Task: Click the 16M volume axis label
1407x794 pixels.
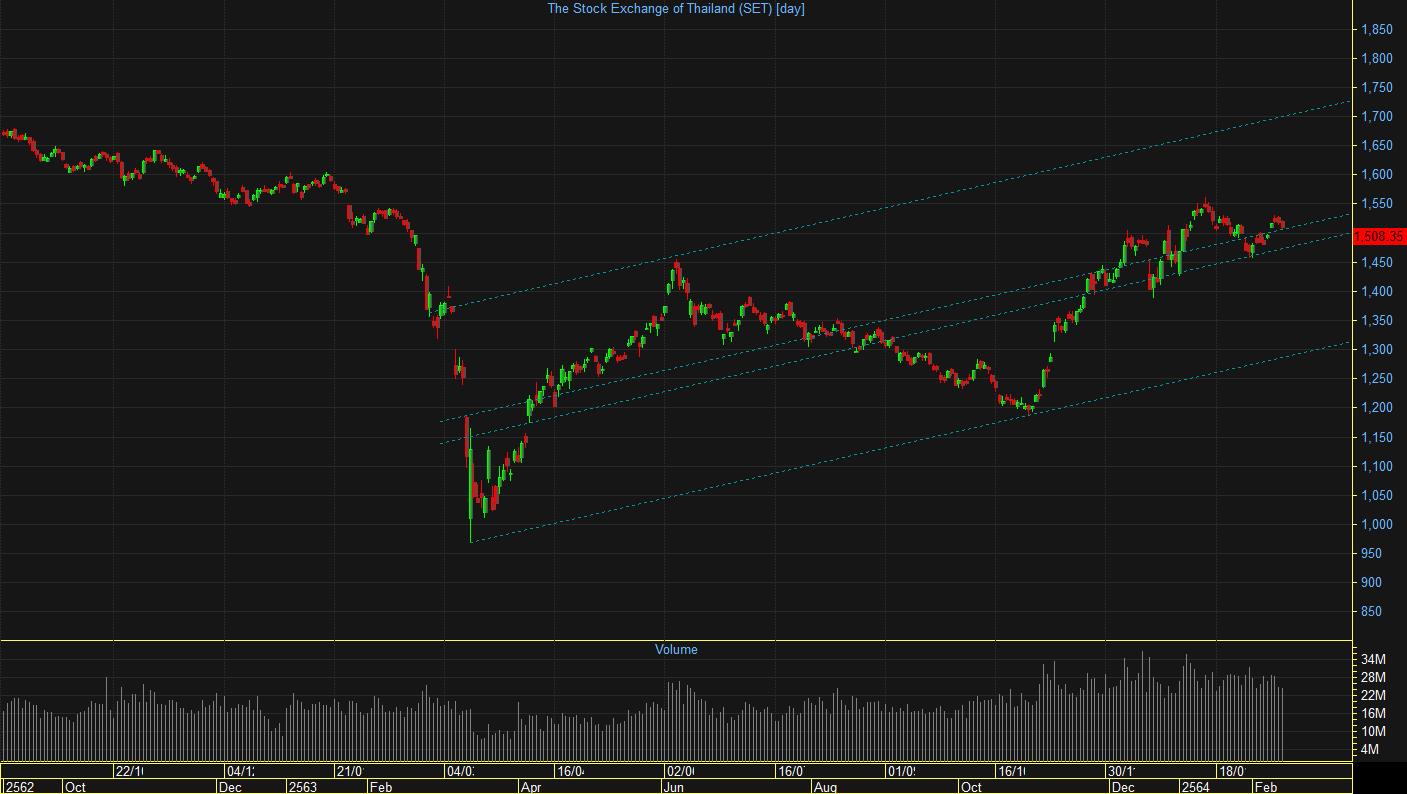Action: tap(1373, 713)
